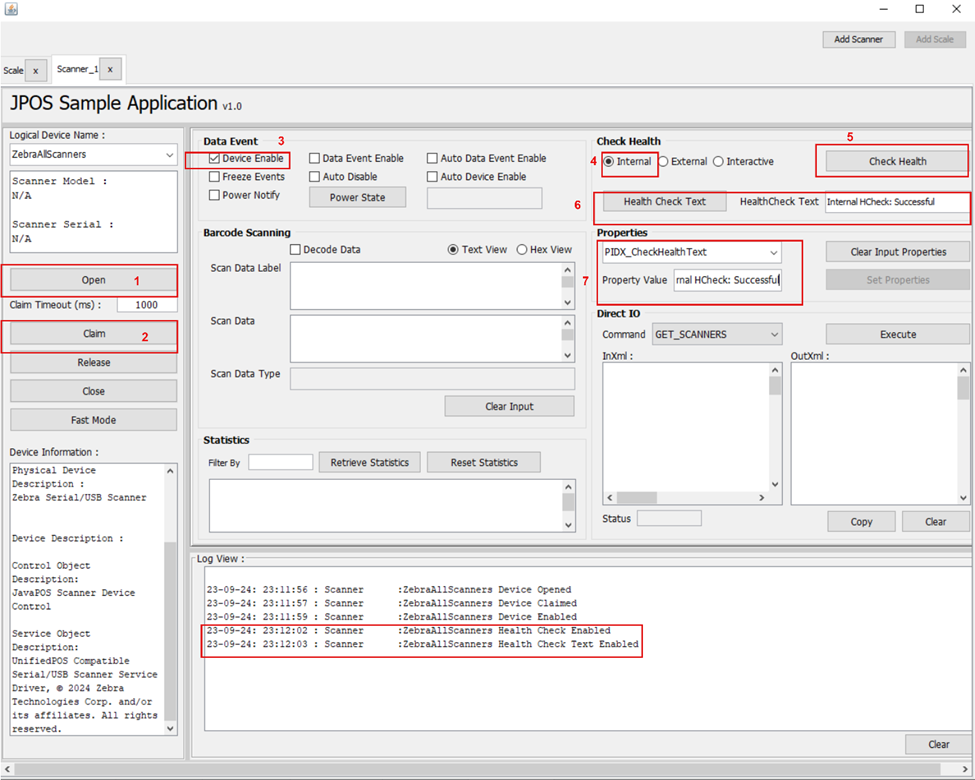Enable Decode Data for barcode scanning
975x780 pixels.
(295, 249)
